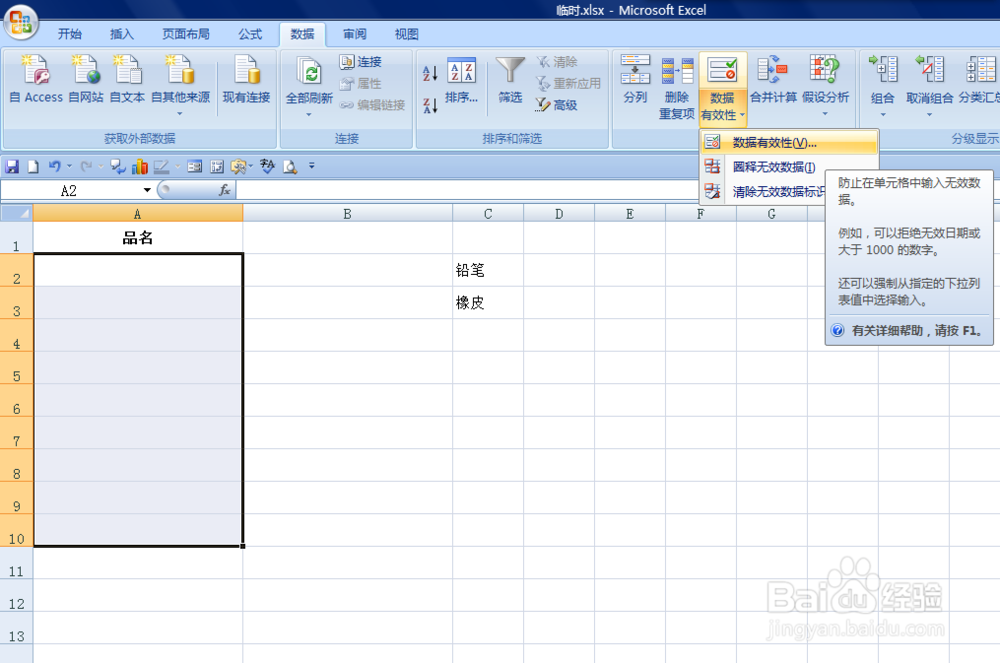Screen dimensions: 1000x663
Task: Open existing connections (现有连接)
Action: (x=246, y=80)
